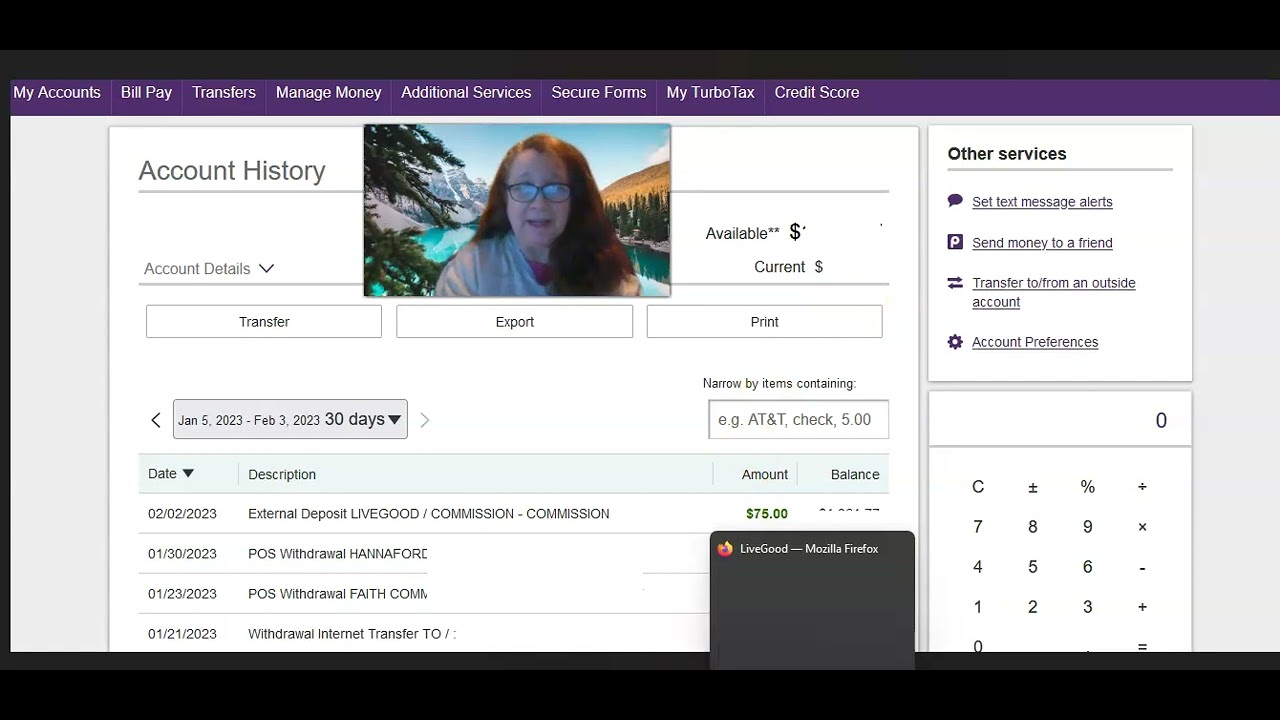Open Send money to a friend link
The height and width of the screenshot is (720, 1280).
(1042, 243)
